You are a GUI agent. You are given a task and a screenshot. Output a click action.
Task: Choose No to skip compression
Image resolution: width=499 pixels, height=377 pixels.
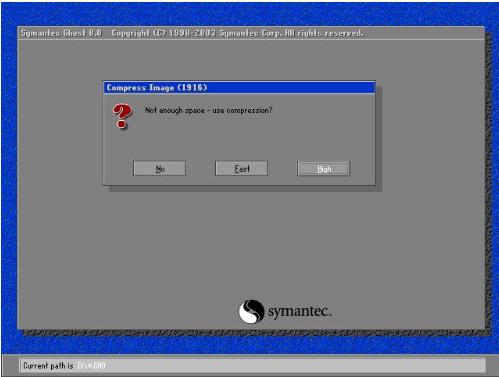159,169
